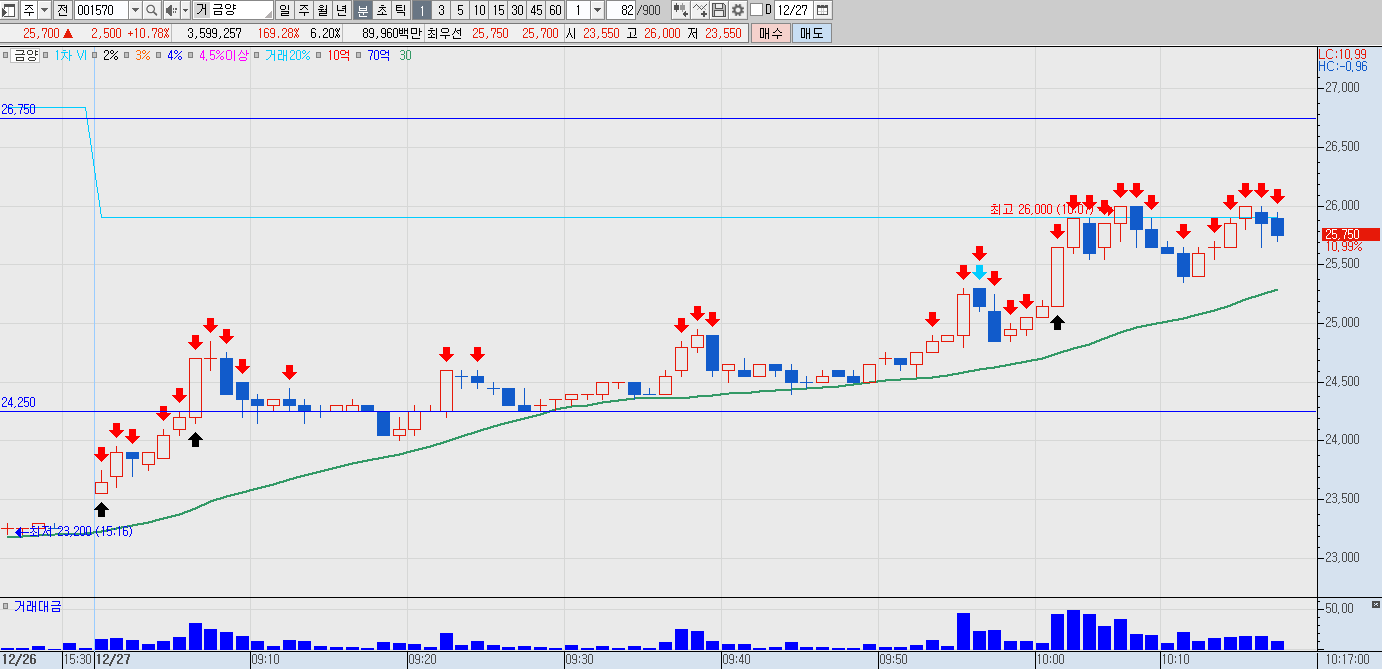Click the save floppy disk icon
This screenshot has width=1382, height=669.
point(719,10)
